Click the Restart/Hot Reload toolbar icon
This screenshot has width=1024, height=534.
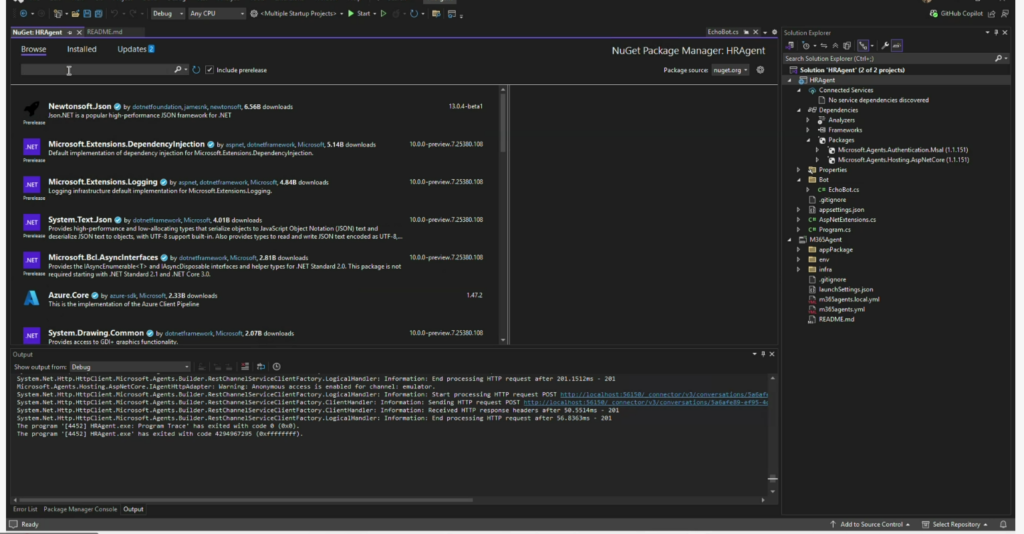(413, 13)
